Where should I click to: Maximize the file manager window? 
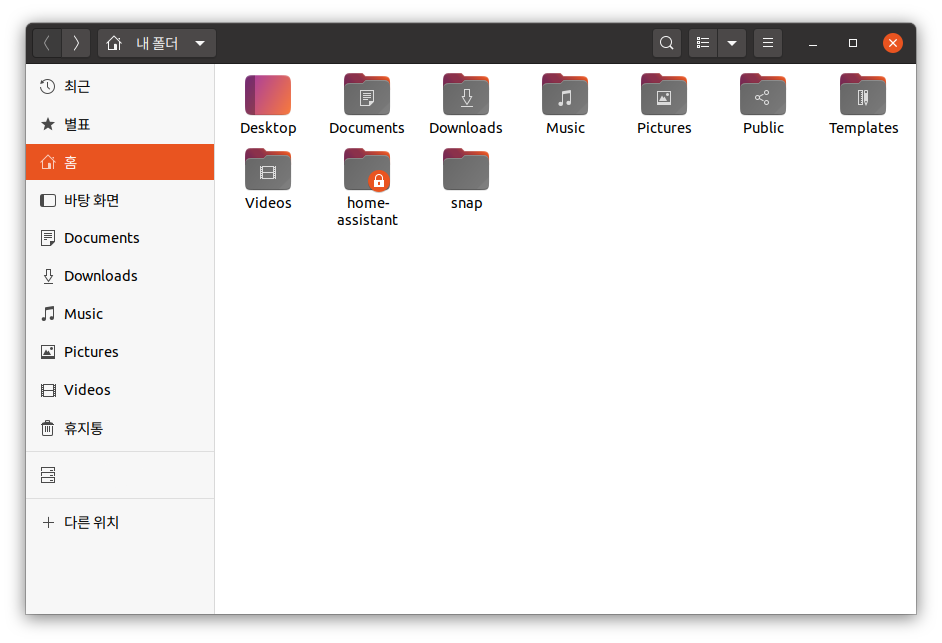(852, 43)
